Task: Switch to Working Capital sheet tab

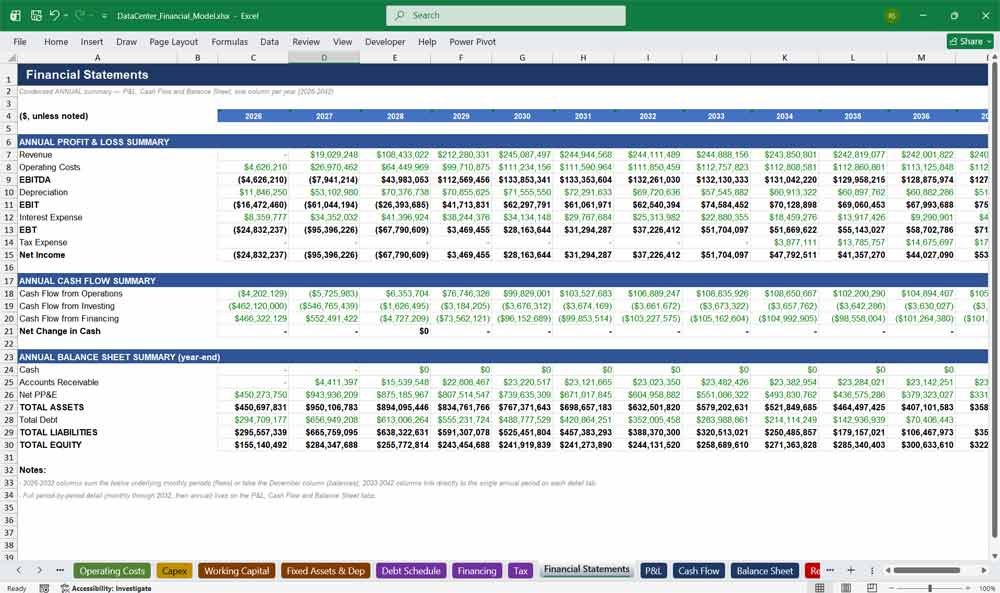Action: [237, 571]
